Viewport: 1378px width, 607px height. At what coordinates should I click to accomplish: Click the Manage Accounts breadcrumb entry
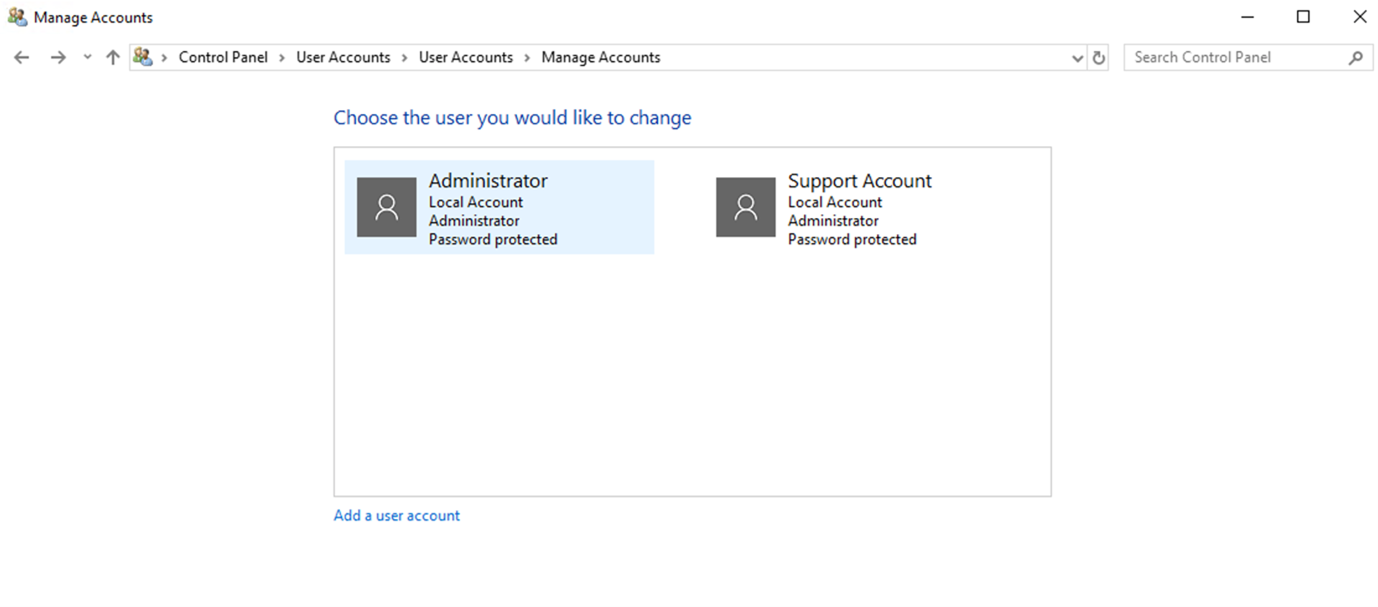tap(600, 57)
